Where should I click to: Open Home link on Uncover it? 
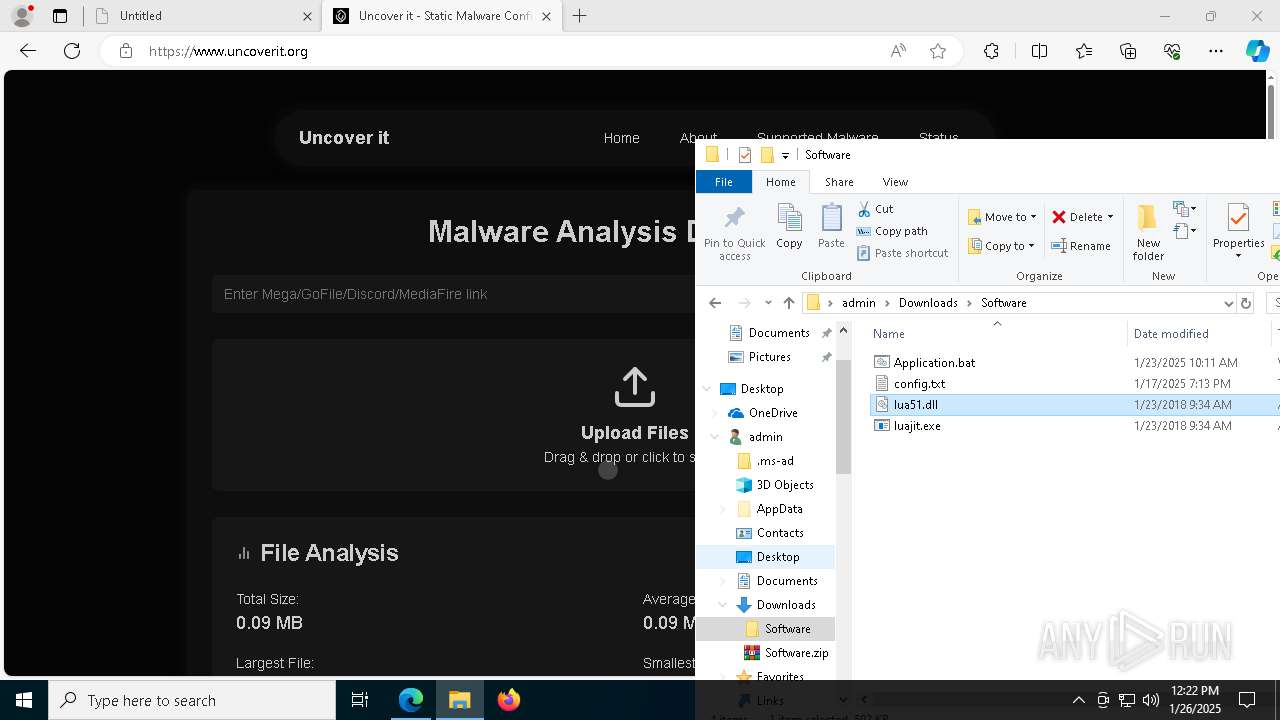click(621, 138)
